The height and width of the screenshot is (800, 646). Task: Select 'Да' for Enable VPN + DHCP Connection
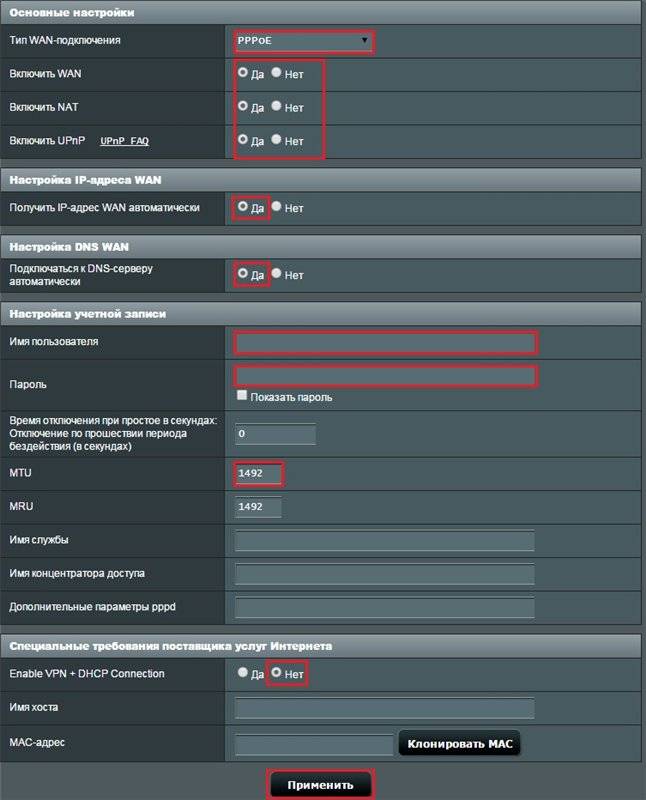click(x=243, y=673)
